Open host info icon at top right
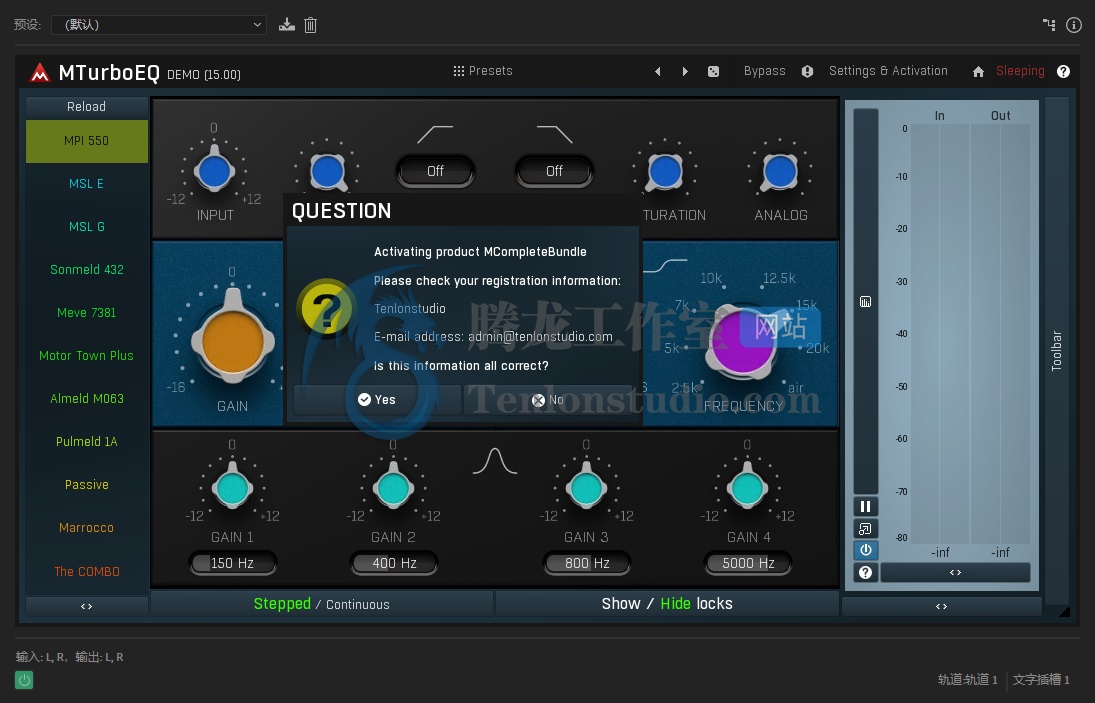The image size is (1095, 703). [x=1074, y=25]
